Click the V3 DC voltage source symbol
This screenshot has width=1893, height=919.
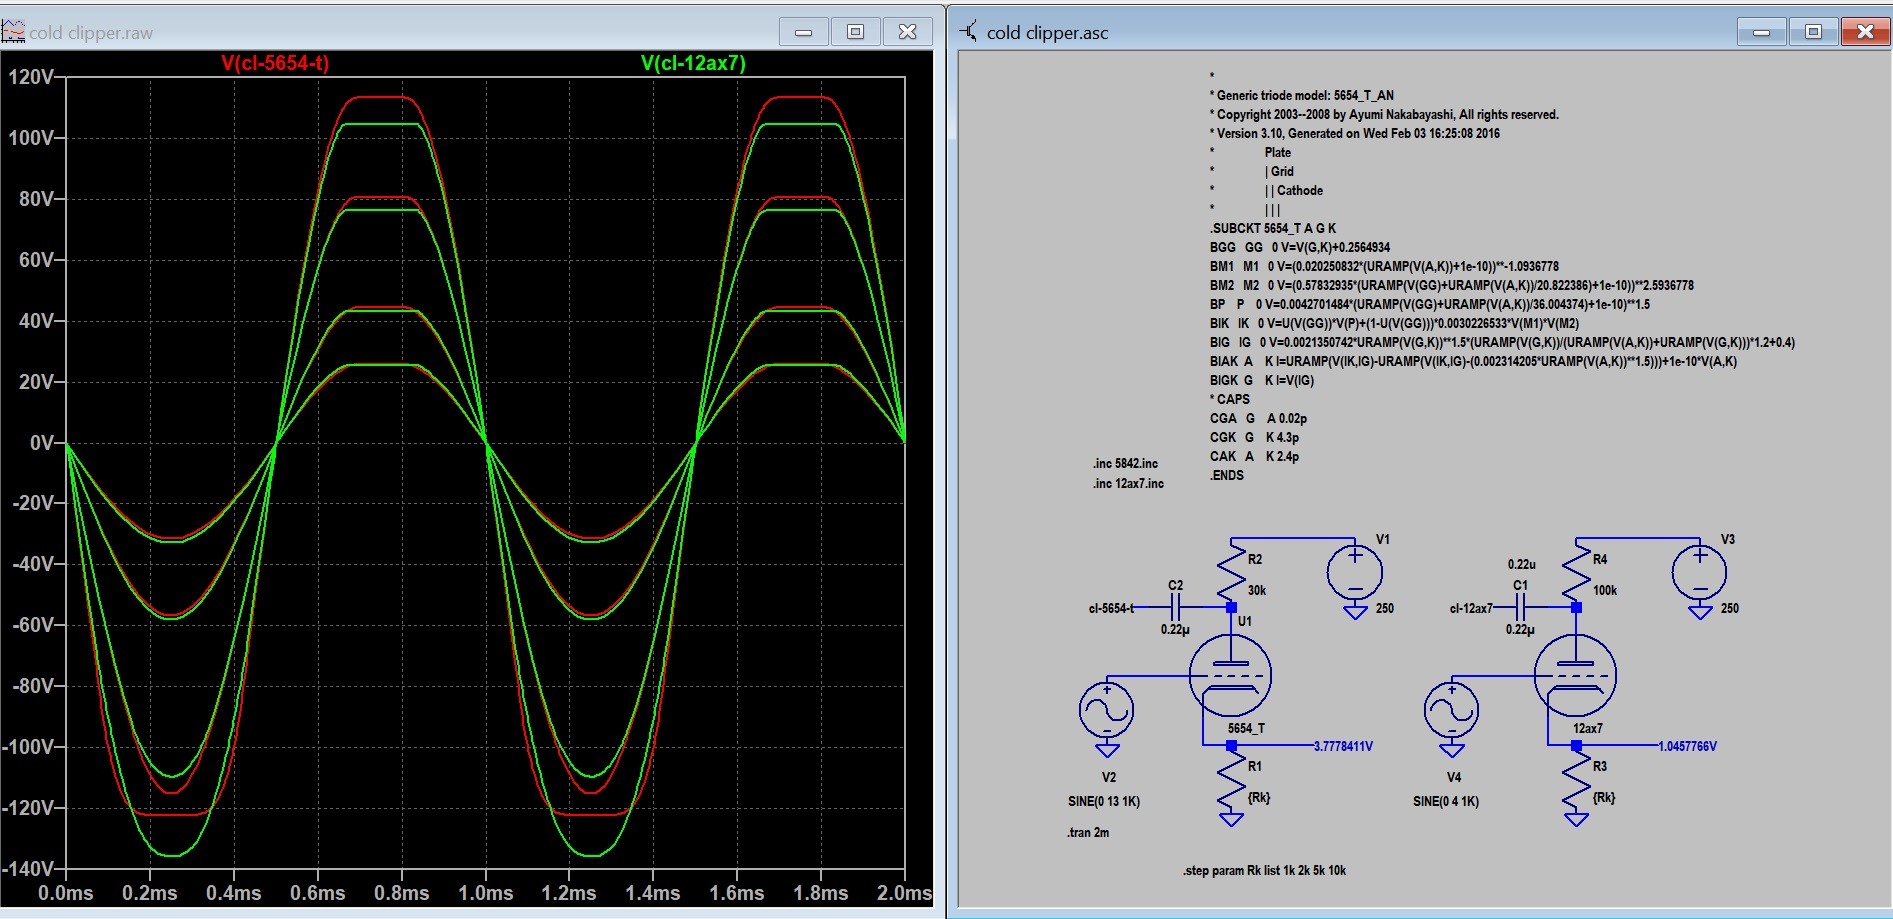[1700, 573]
